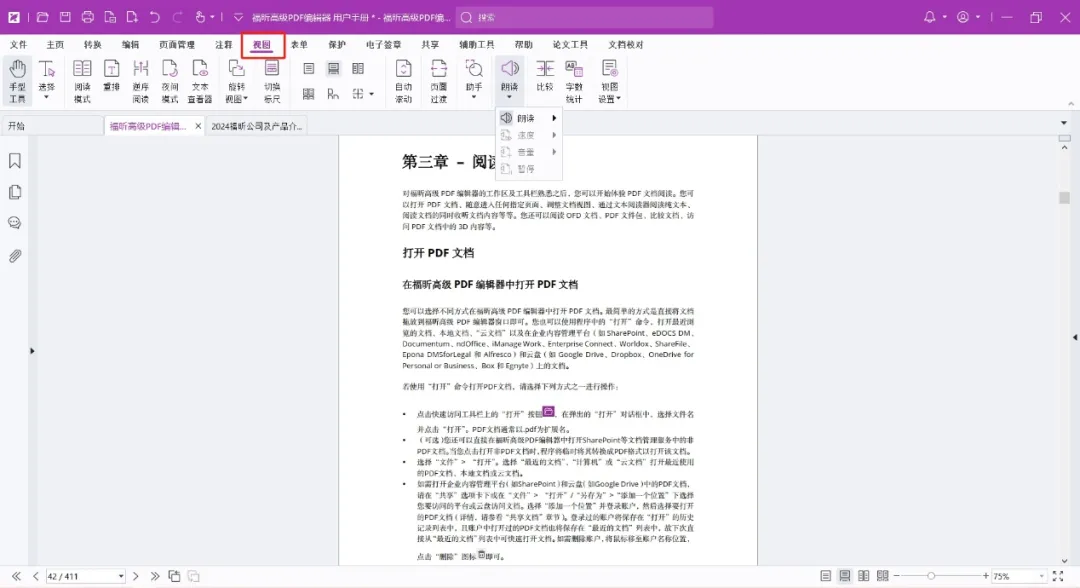Adjust the zoom slider in status bar
The height and width of the screenshot is (588, 1080).
click(x=931, y=576)
